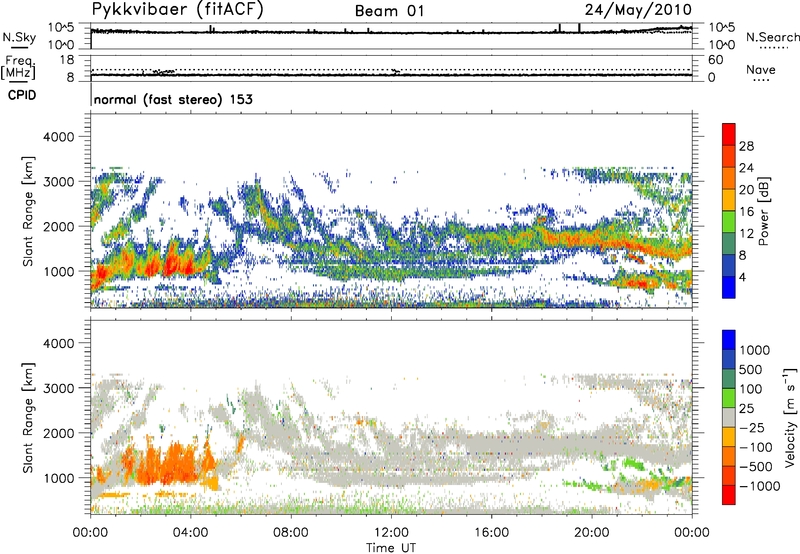Click the 'N.Search' legend label
The height and width of the screenshot is (554, 800).
pyautogui.click(x=773, y=37)
